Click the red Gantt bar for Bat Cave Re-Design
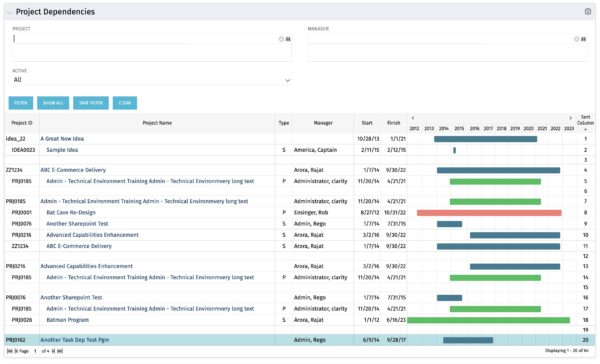The height and width of the screenshot is (364, 600). pos(489,212)
